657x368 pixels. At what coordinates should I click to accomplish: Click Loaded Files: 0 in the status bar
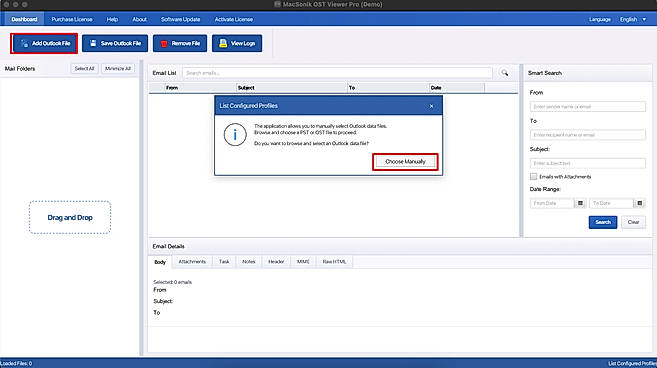coord(16,363)
